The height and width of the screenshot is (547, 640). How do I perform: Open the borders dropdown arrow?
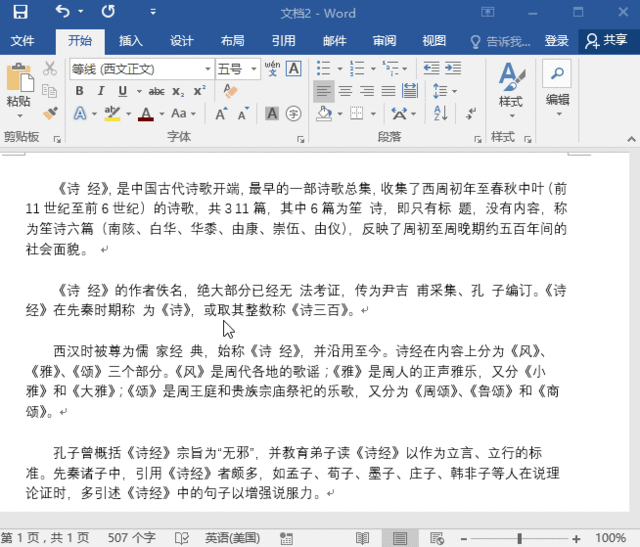point(373,114)
